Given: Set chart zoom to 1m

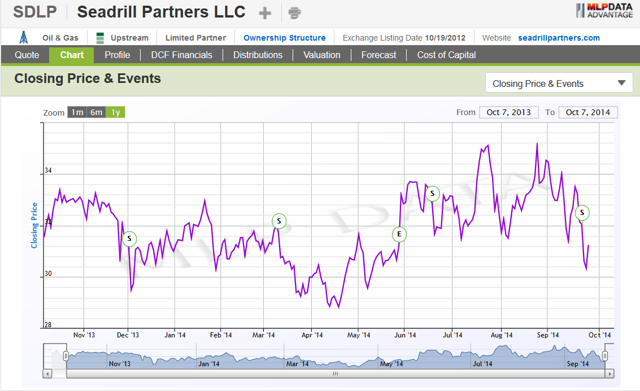Looking at the screenshot, I should click(77, 112).
